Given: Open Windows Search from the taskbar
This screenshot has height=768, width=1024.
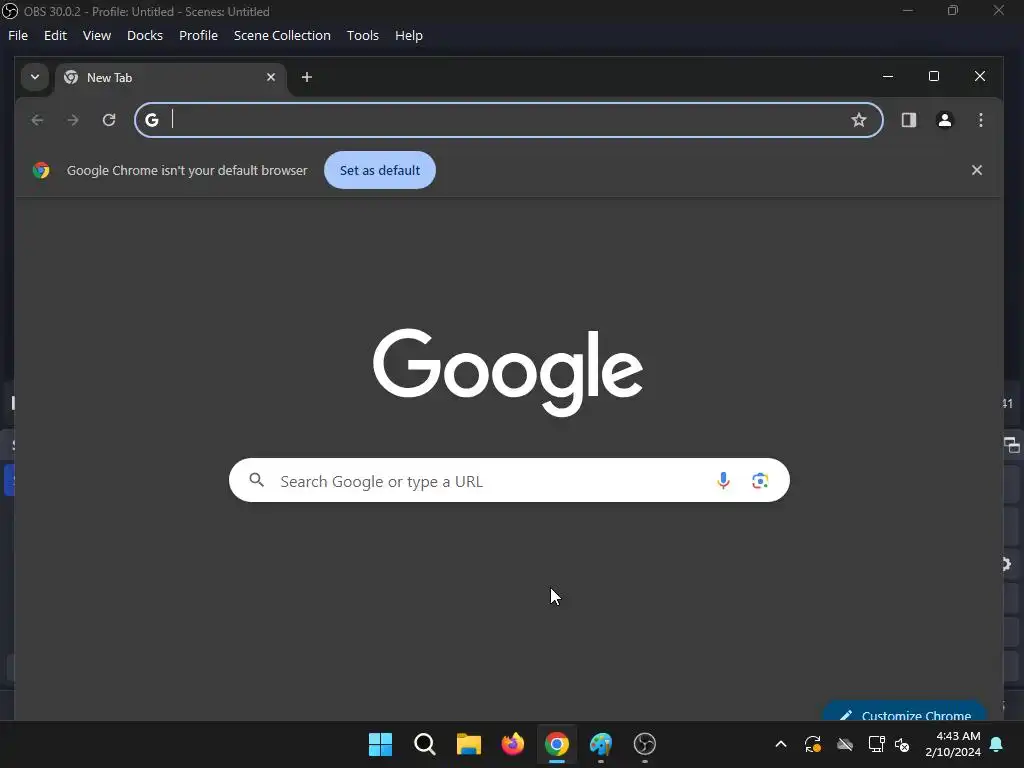Looking at the screenshot, I should coord(424,744).
